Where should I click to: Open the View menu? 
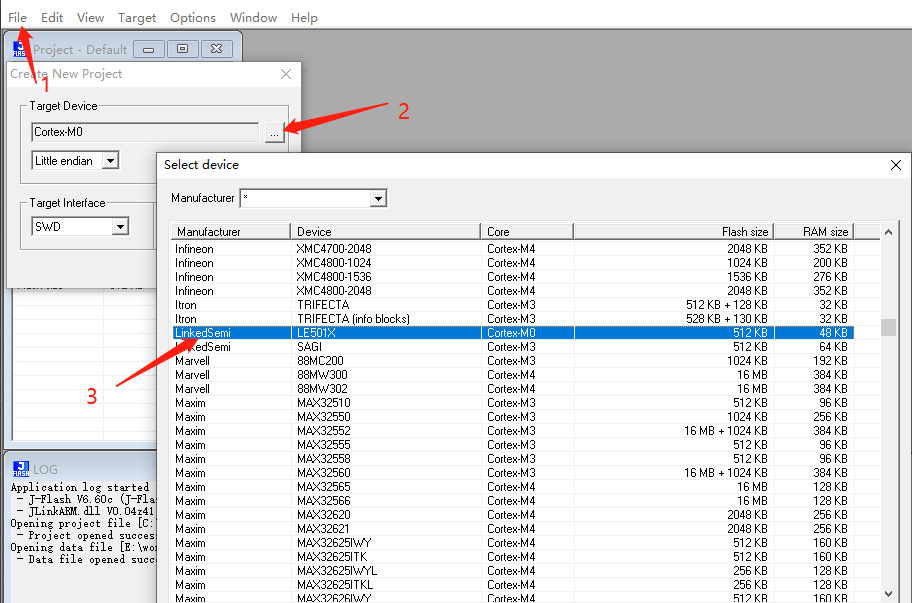[90, 17]
